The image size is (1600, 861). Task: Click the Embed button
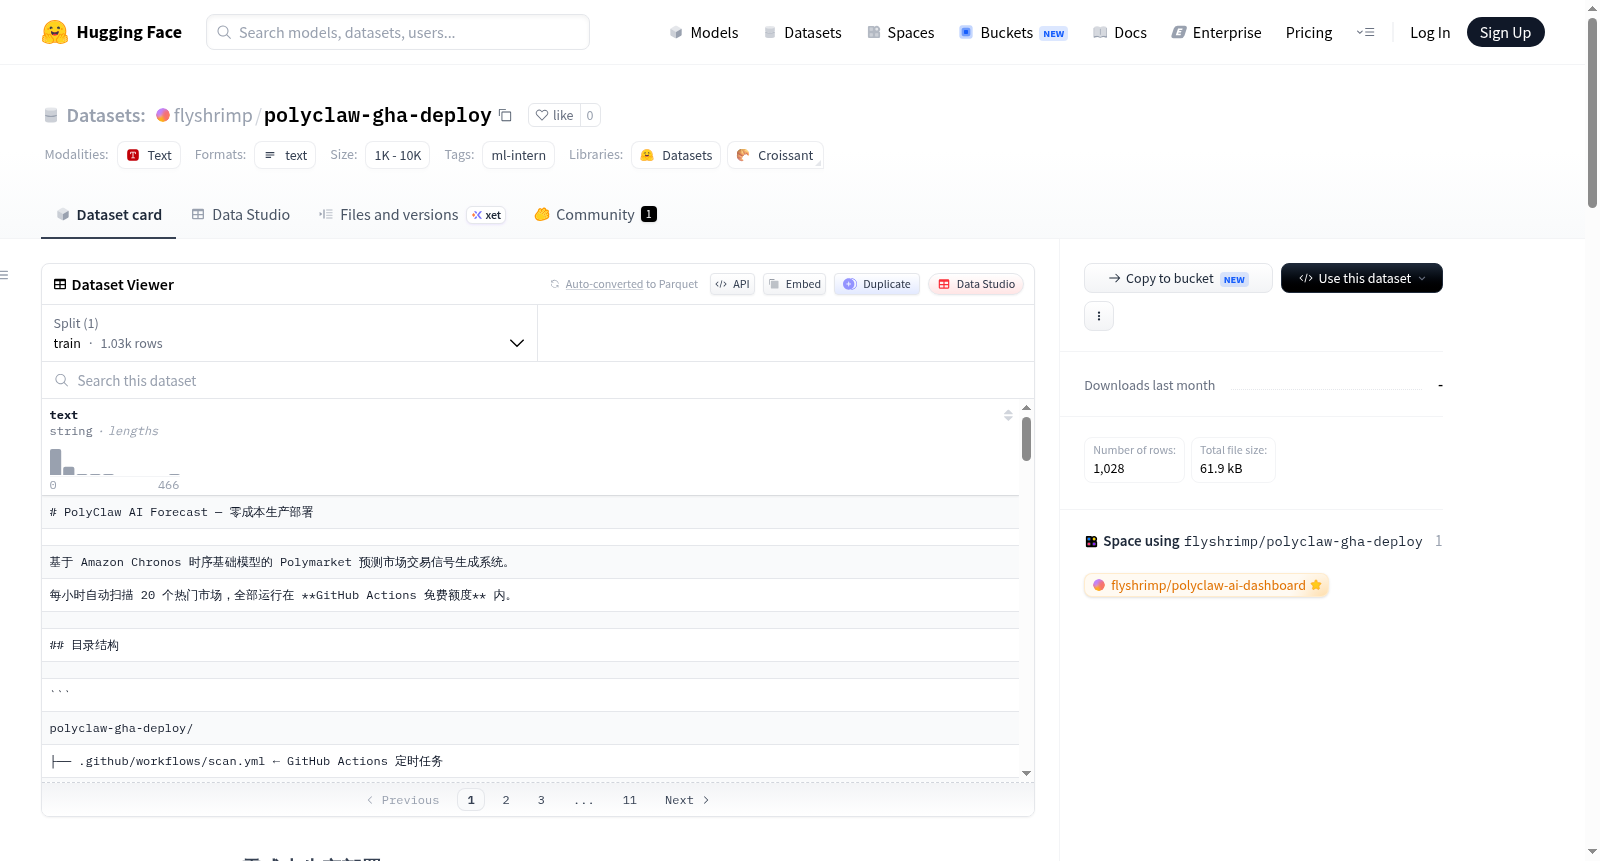pos(795,284)
